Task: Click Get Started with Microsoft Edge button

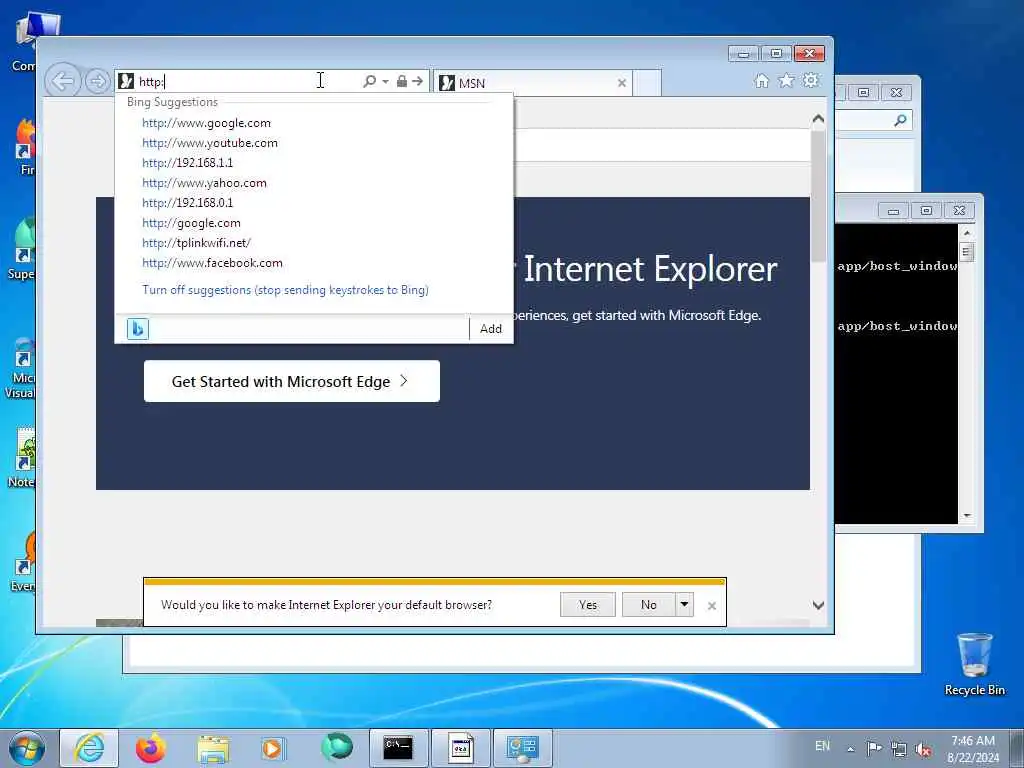Action: click(291, 381)
